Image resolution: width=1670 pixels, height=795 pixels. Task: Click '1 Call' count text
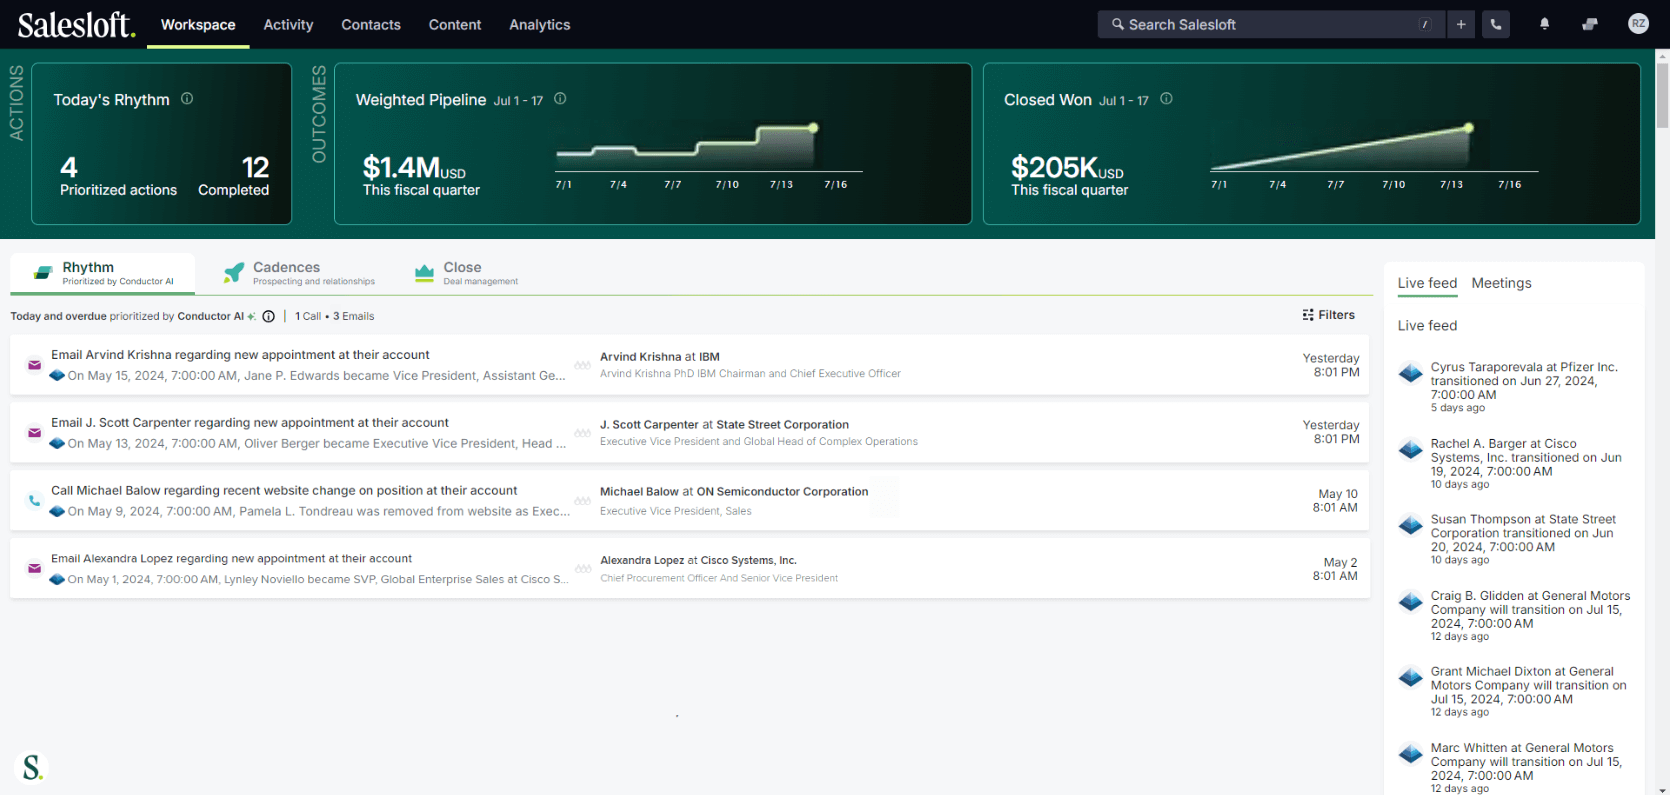(308, 316)
